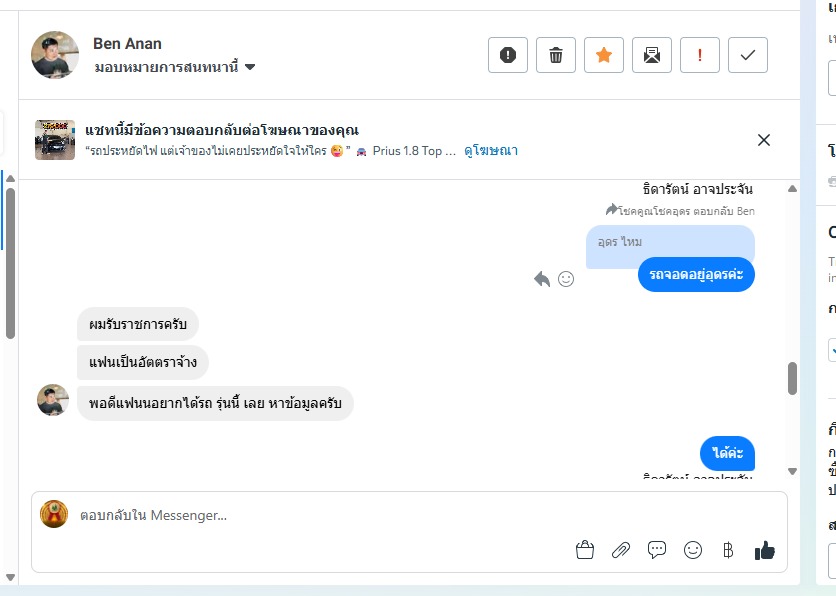Image resolution: width=836 pixels, height=596 pixels.
Task: Flag conversation as priority with the red exclamation
Action: tap(700, 55)
